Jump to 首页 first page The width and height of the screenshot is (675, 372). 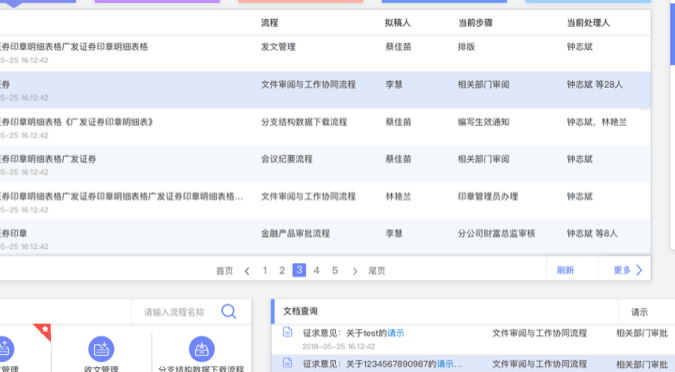click(224, 271)
